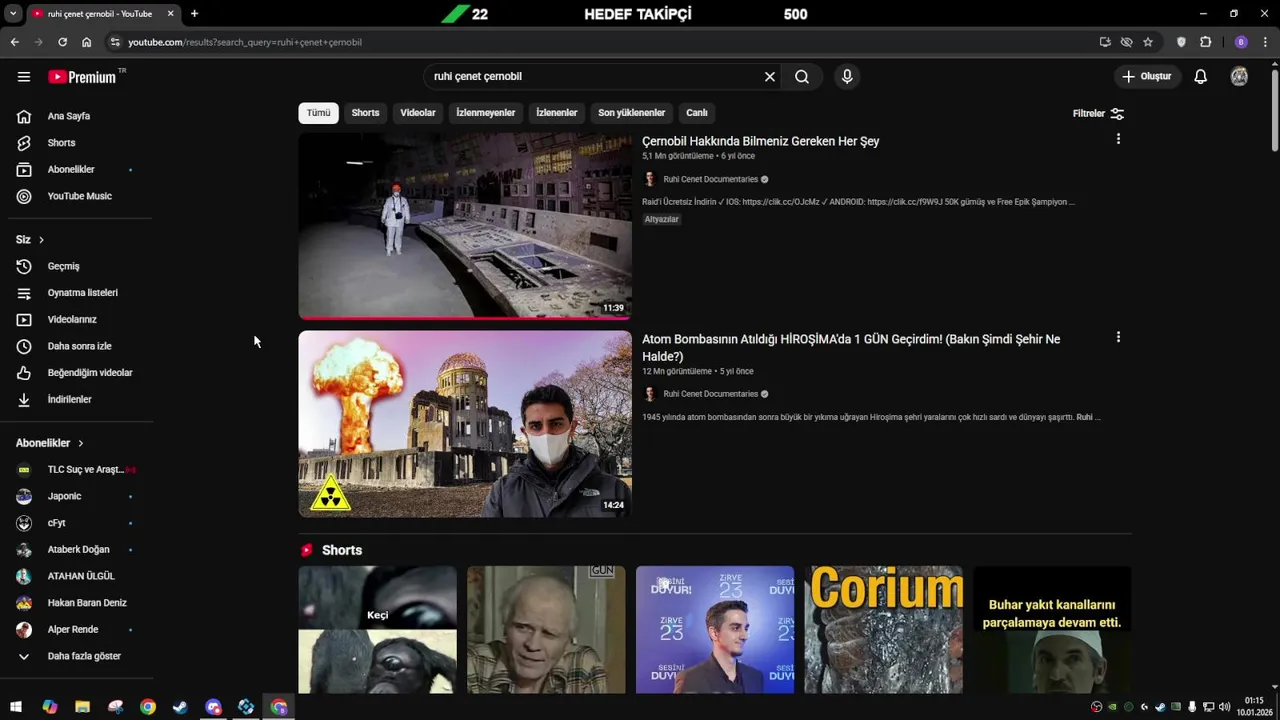
Task: Open Steam from the taskbar
Action: coord(180,707)
